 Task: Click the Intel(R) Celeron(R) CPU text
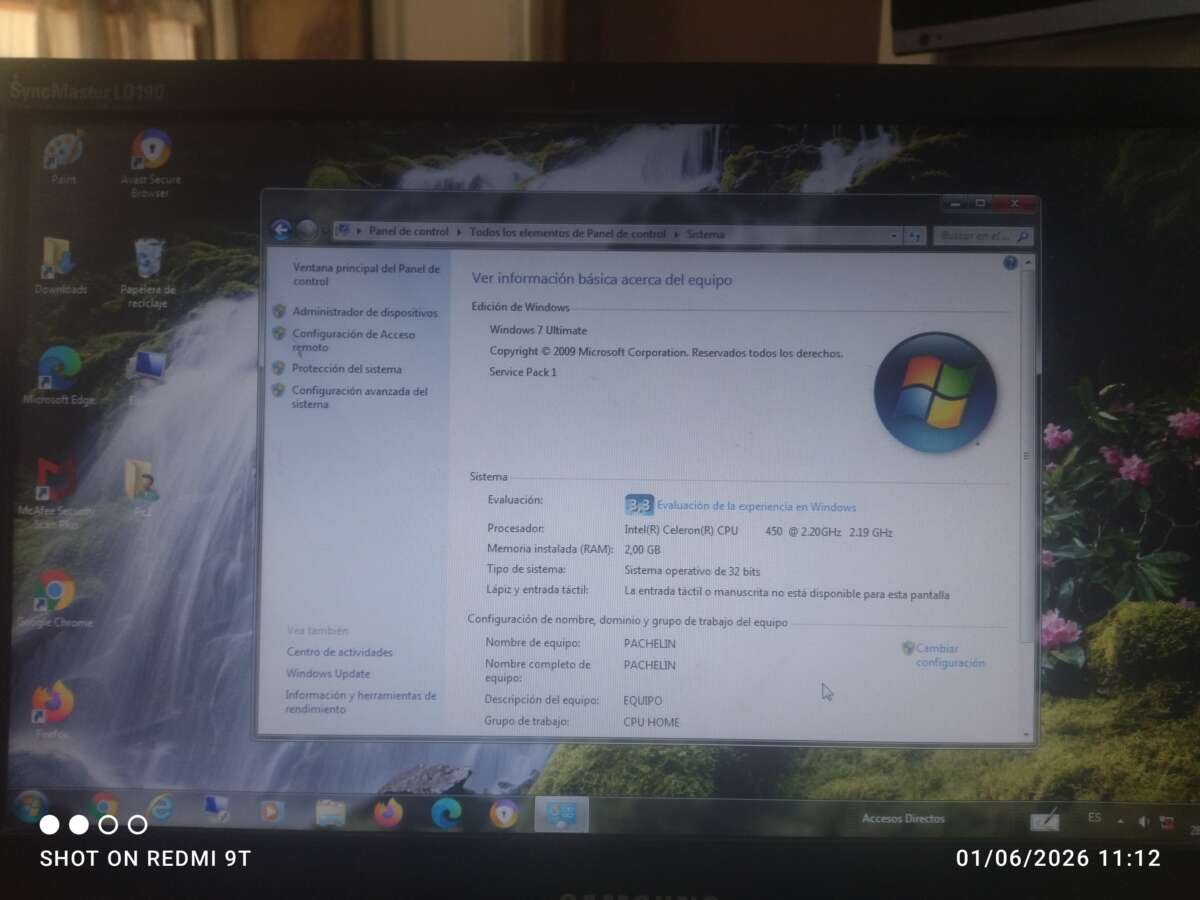(x=682, y=531)
